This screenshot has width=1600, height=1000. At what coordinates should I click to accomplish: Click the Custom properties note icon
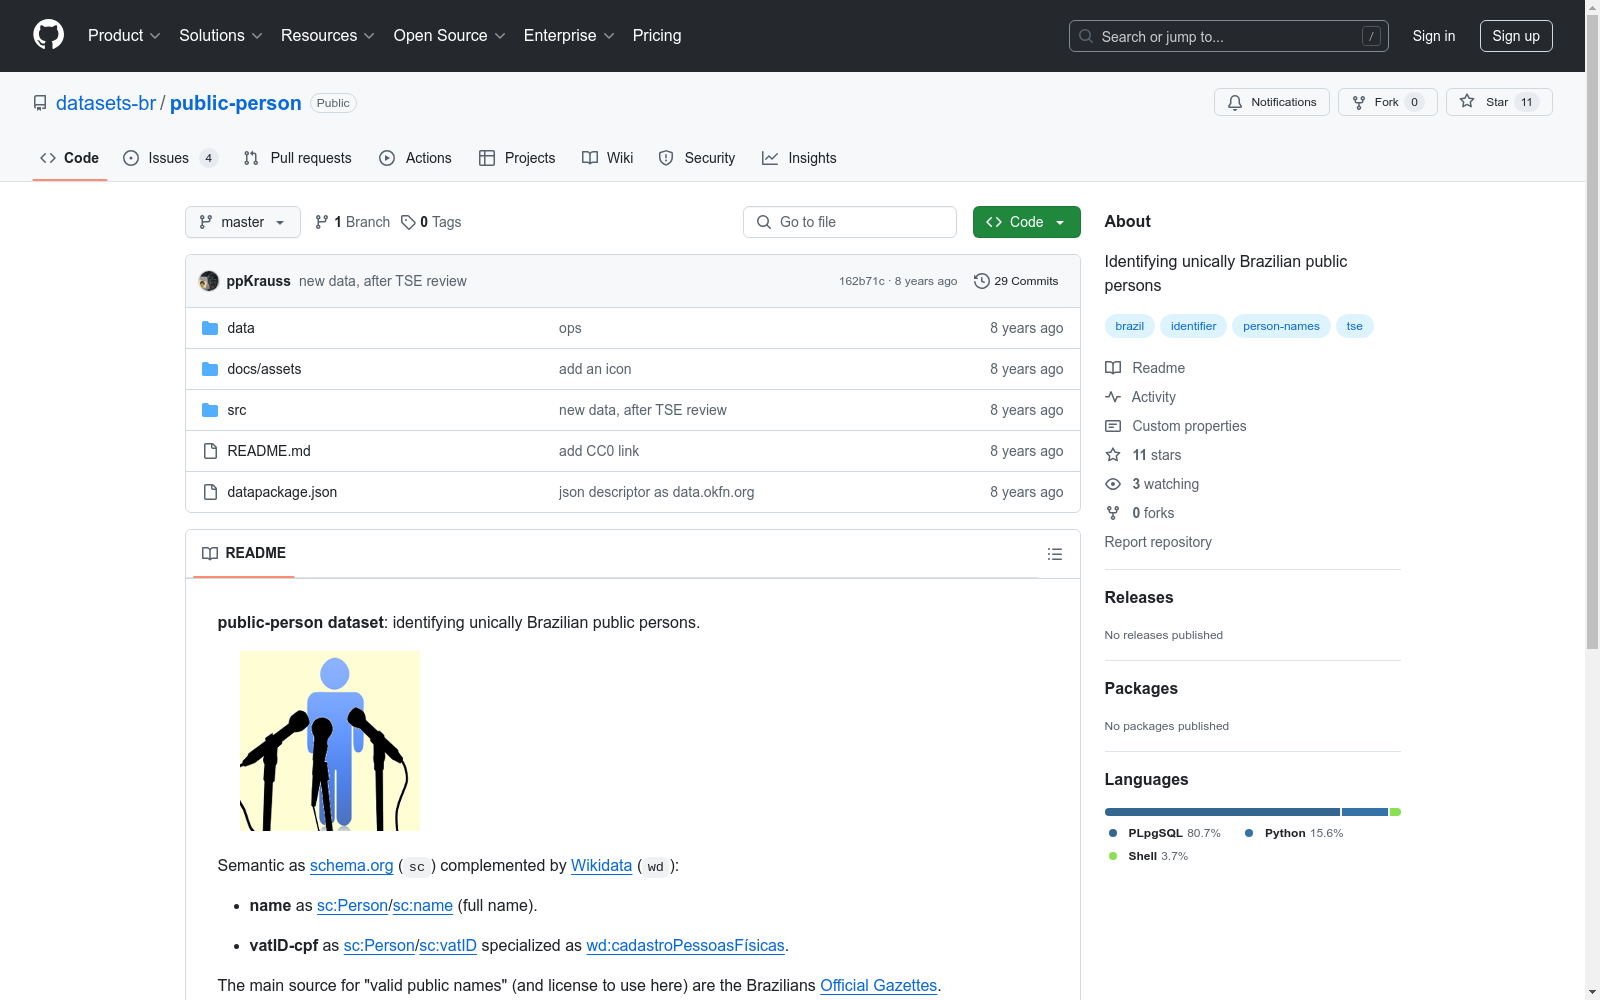(x=1113, y=426)
